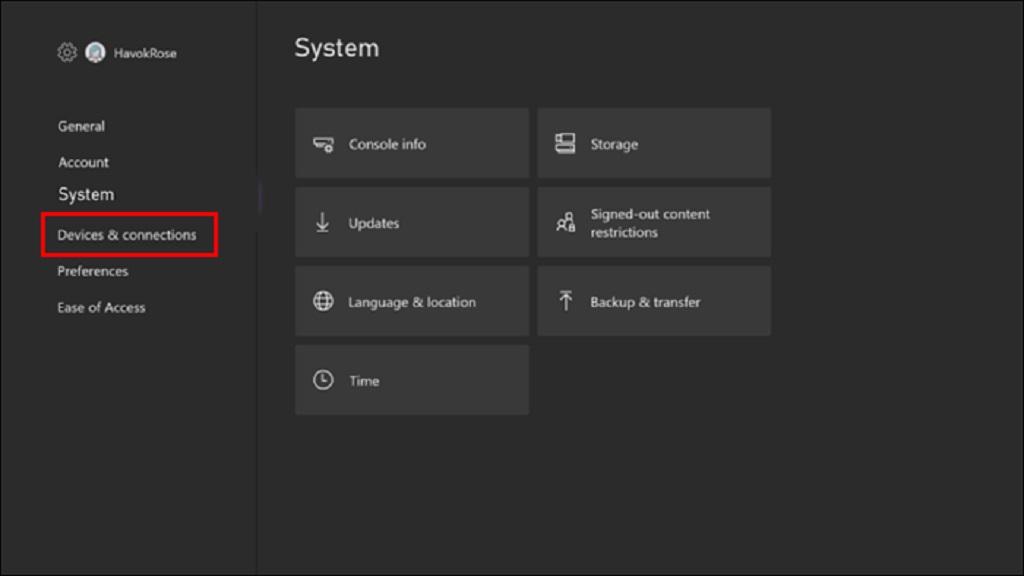
Task: Open Ease of Access settings
Action: point(101,308)
